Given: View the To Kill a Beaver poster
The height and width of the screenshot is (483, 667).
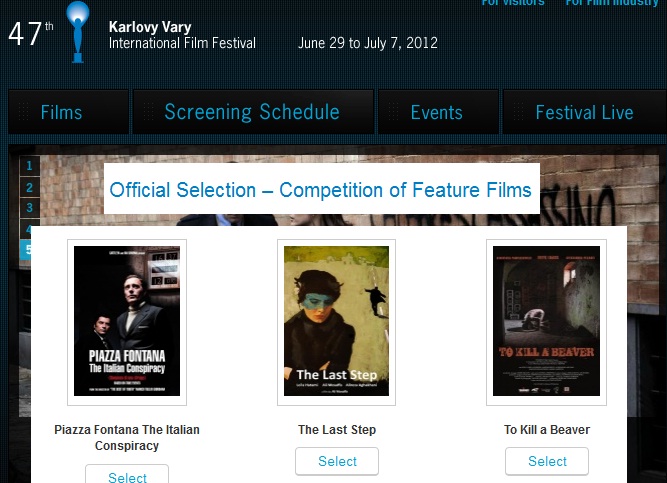Looking at the screenshot, I should (x=546, y=321).
